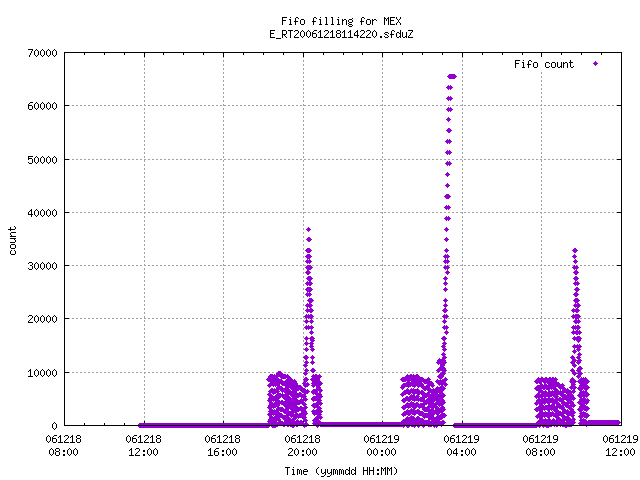
Task: Click the y-axis tick value 40000
Action: tap(42, 213)
